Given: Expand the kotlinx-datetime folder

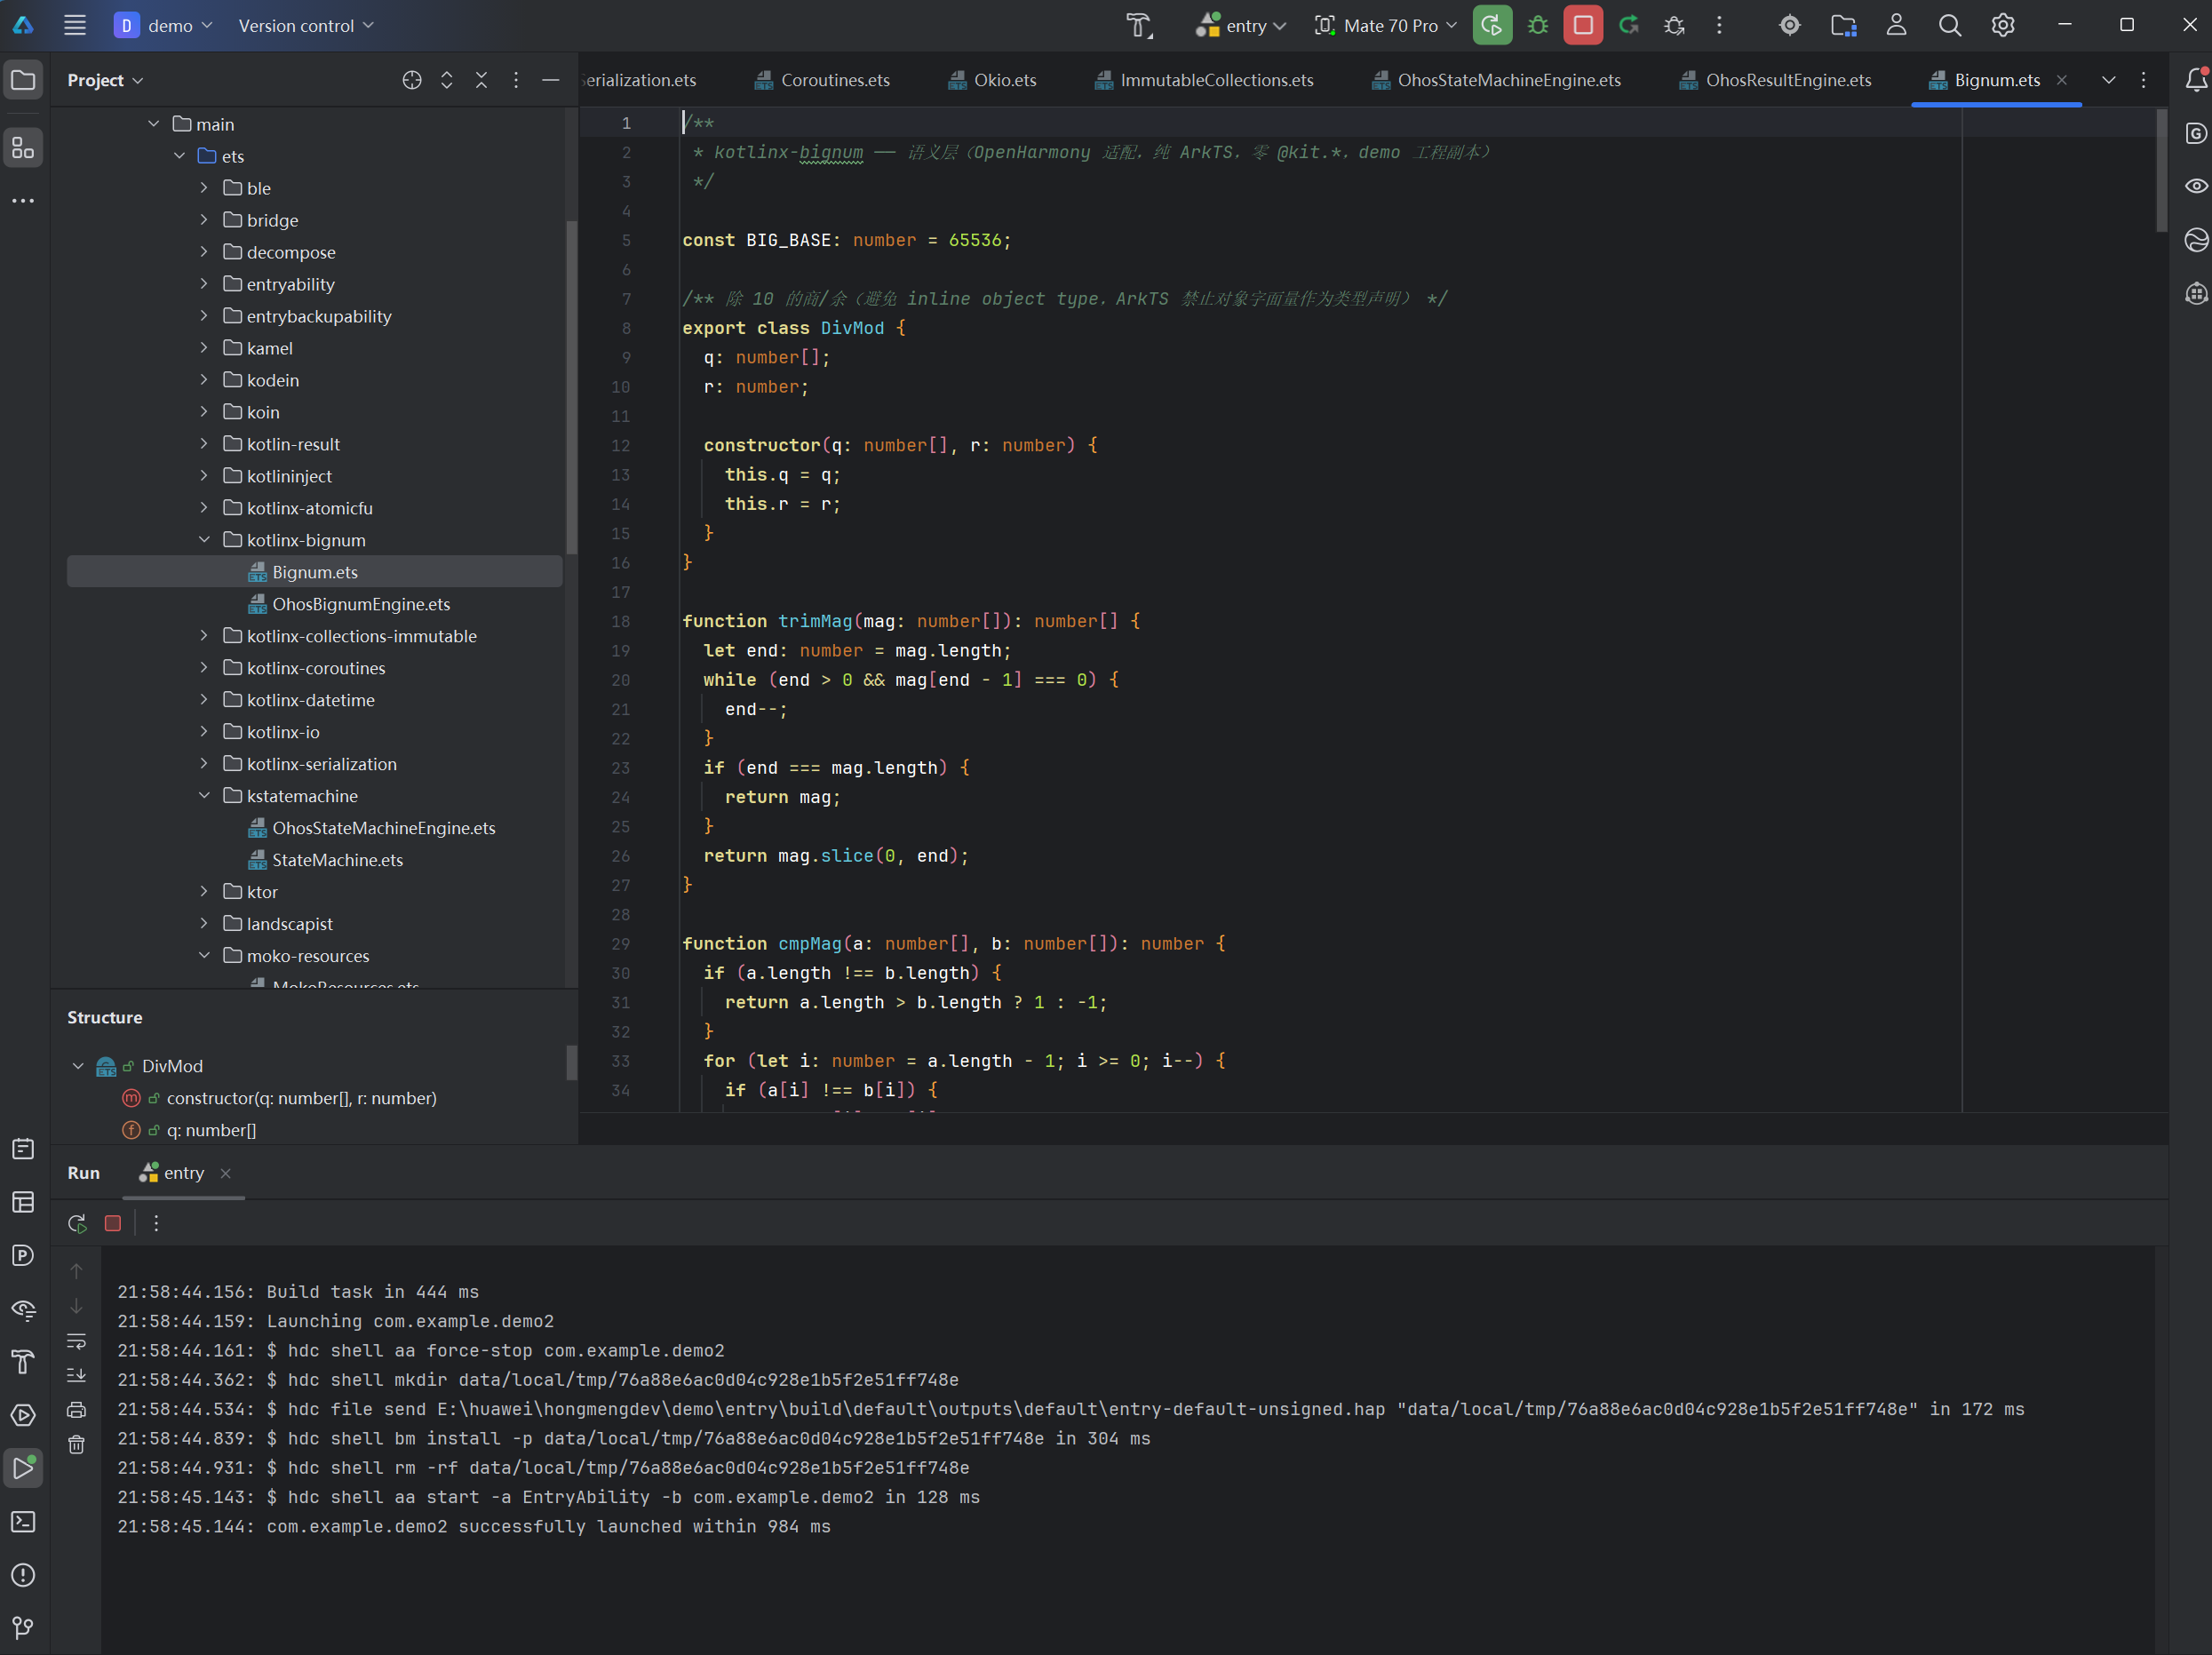Looking at the screenshot, I should [x=204, y=700].
